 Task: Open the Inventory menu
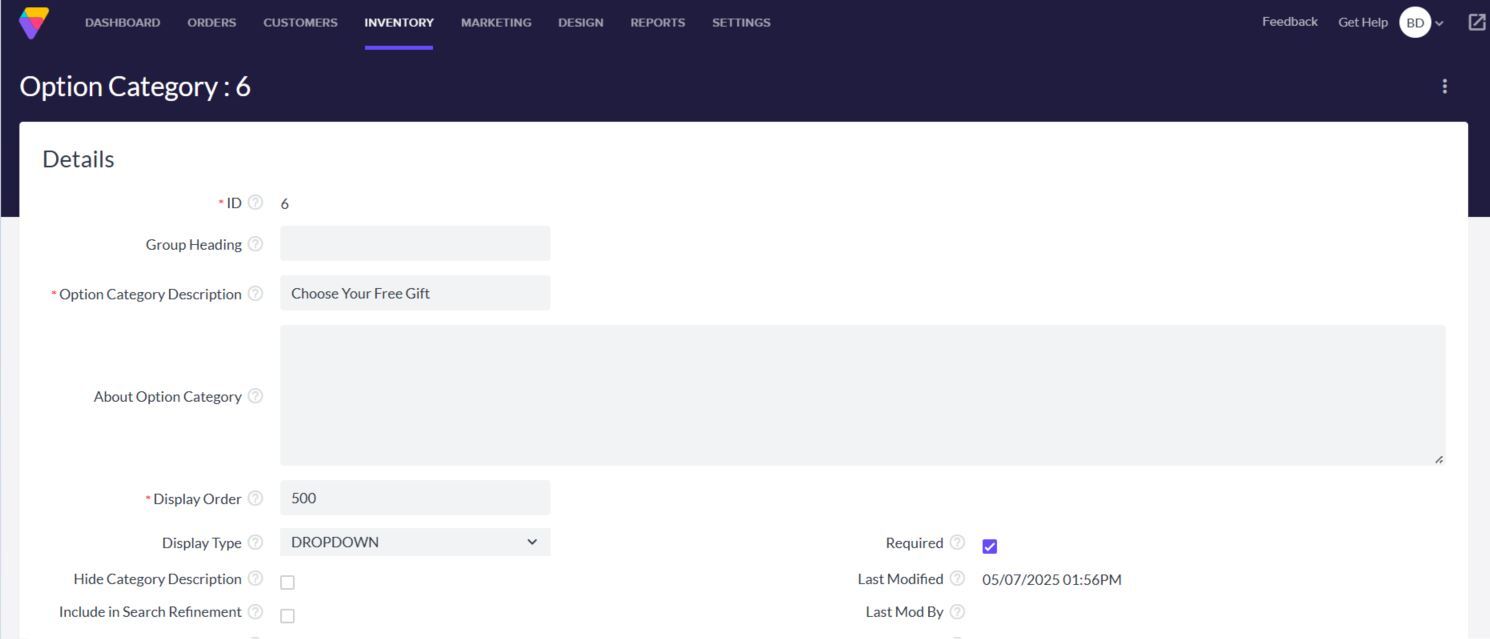click(398, 22)
